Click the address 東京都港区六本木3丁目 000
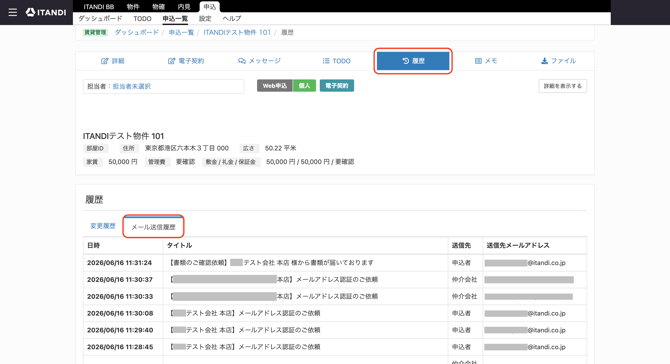The height and width of the screenshot is (364, 670). 187,148
